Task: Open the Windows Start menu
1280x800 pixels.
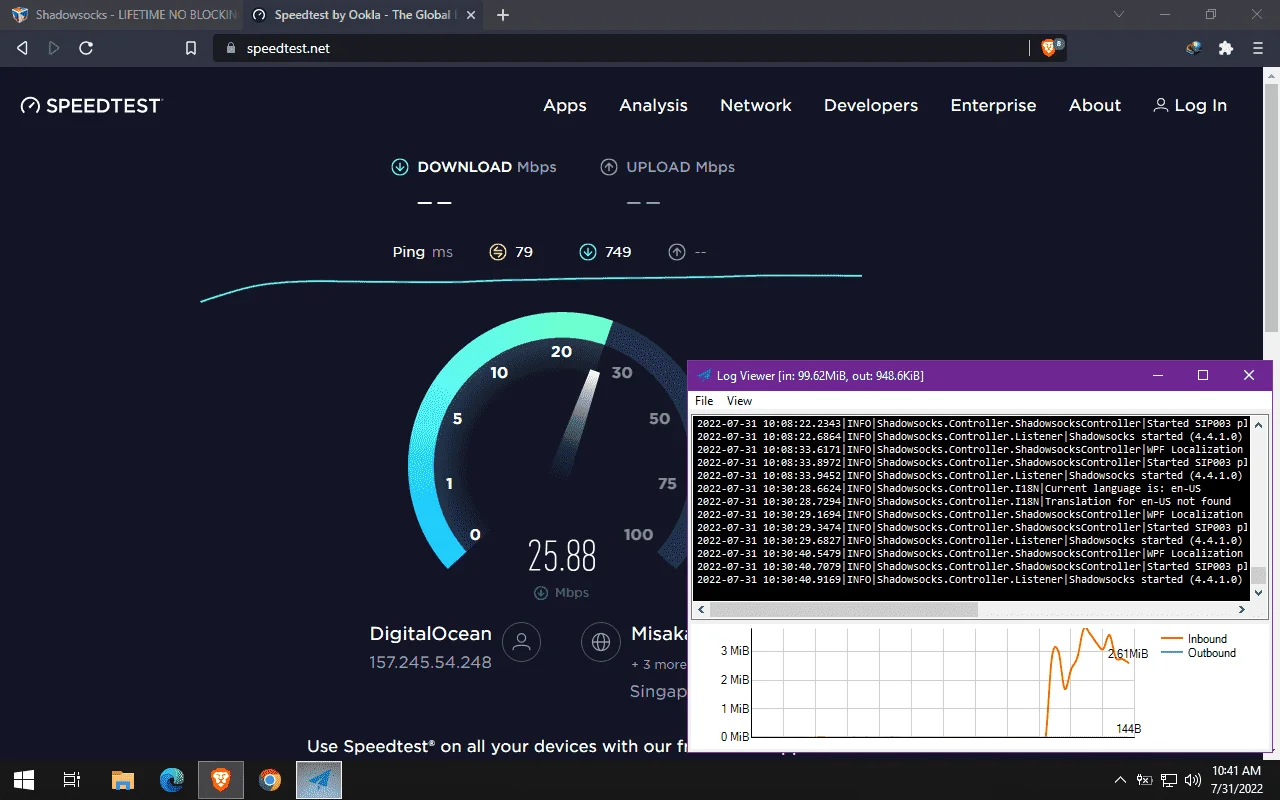Action: [24, 780]
